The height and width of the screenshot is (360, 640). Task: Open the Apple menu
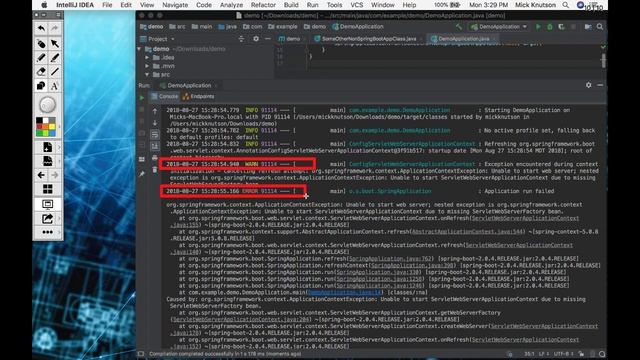(x=44, y=5)
